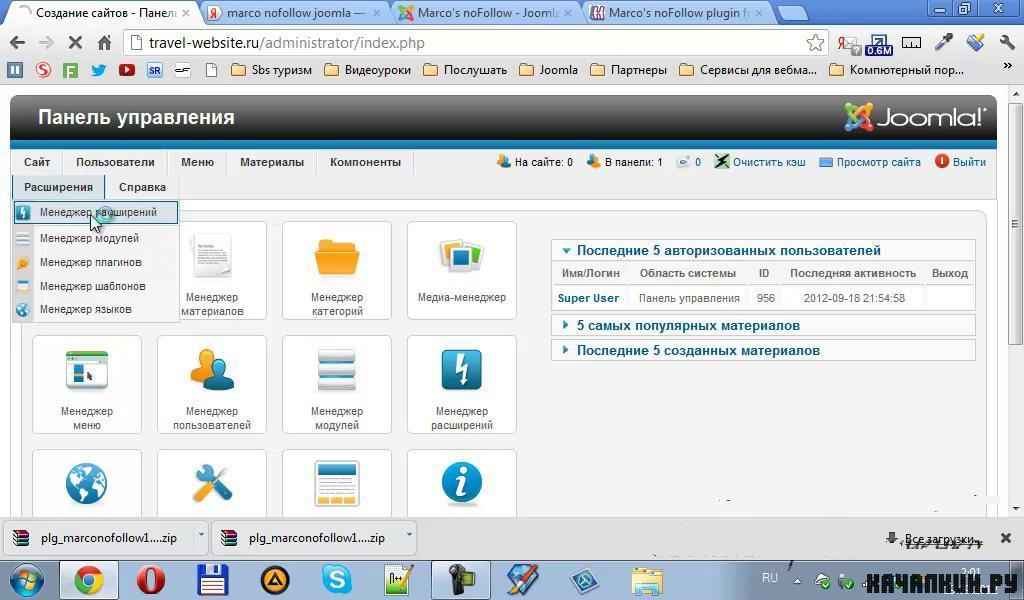The image size is (1024, 600).
Task: Open the Медиа-менеджер quick icon
Action: coord(462,270)
